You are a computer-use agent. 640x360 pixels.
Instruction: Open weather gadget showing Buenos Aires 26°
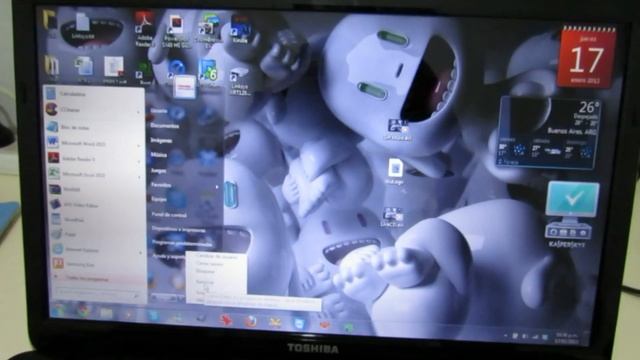[549, 132]
